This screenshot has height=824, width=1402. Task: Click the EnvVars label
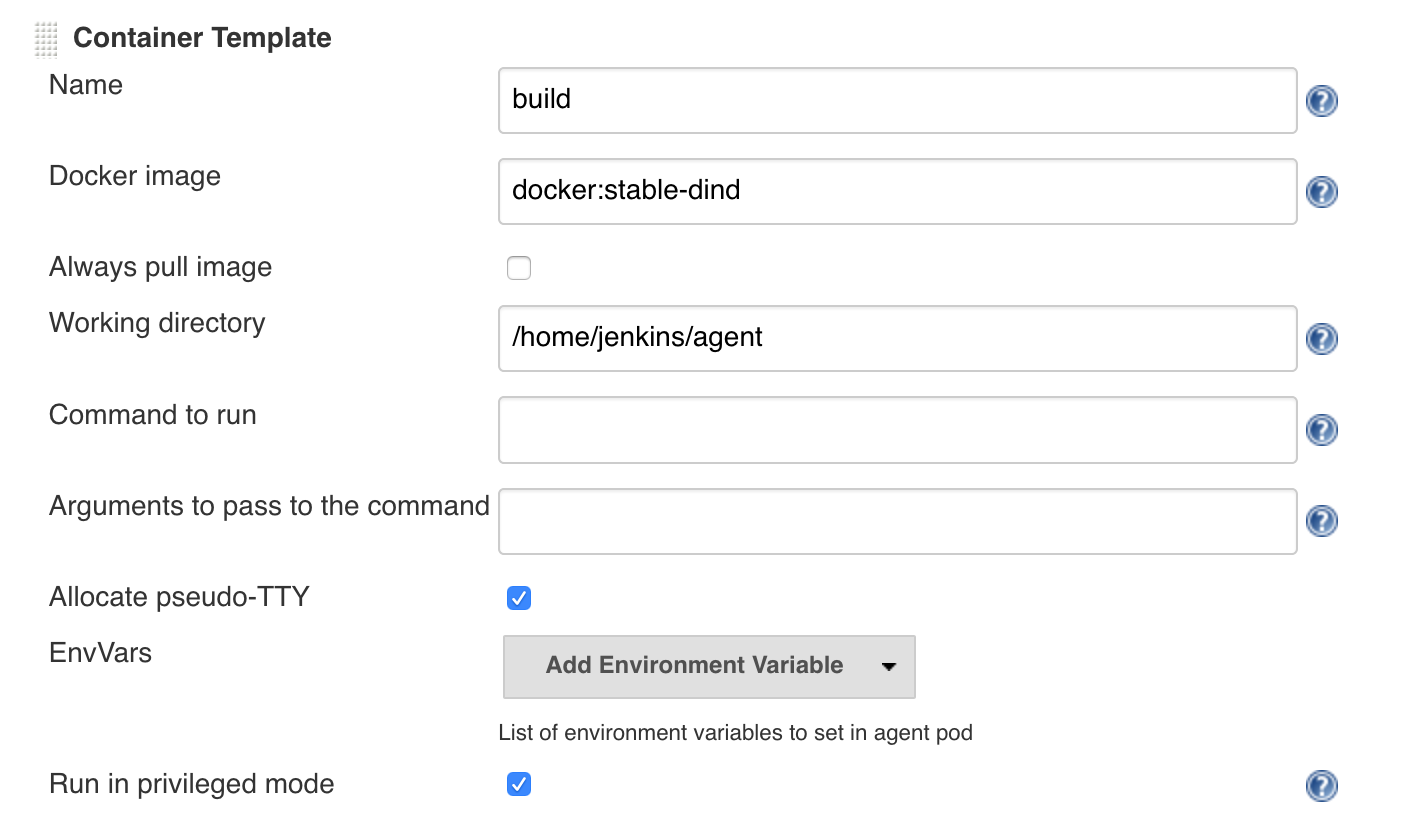100,654
